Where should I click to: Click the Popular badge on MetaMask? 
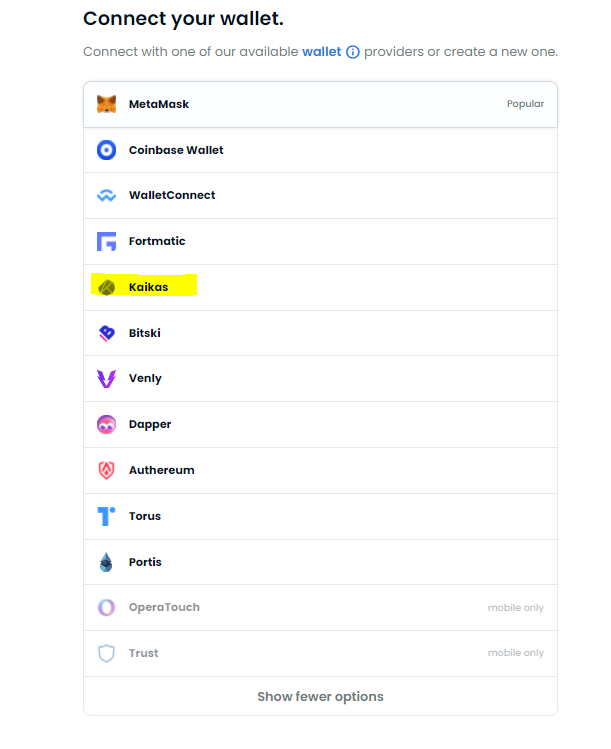pos(525,104)
